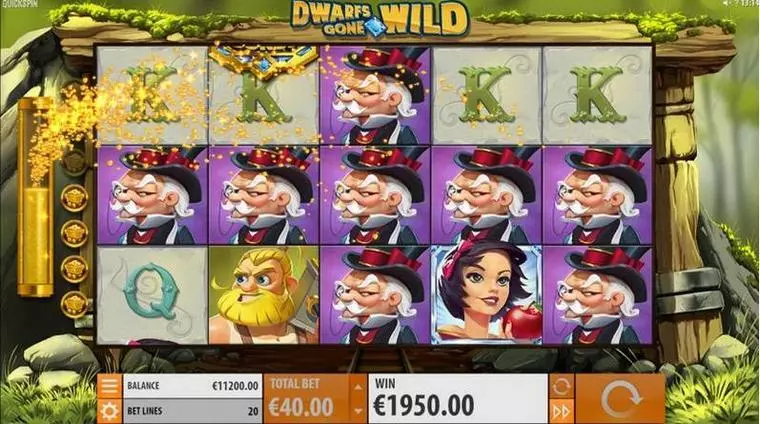Screen dimensions: 760x424
Task: Toggle the sound icon in top corner
Action: pos(728,3)
